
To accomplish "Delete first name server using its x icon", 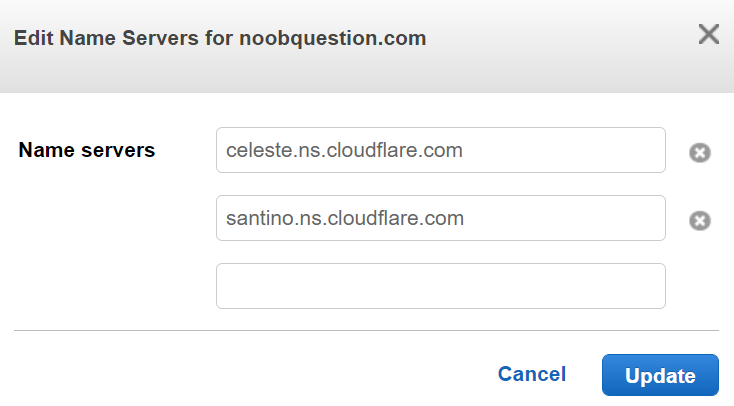I will (700, 153).
